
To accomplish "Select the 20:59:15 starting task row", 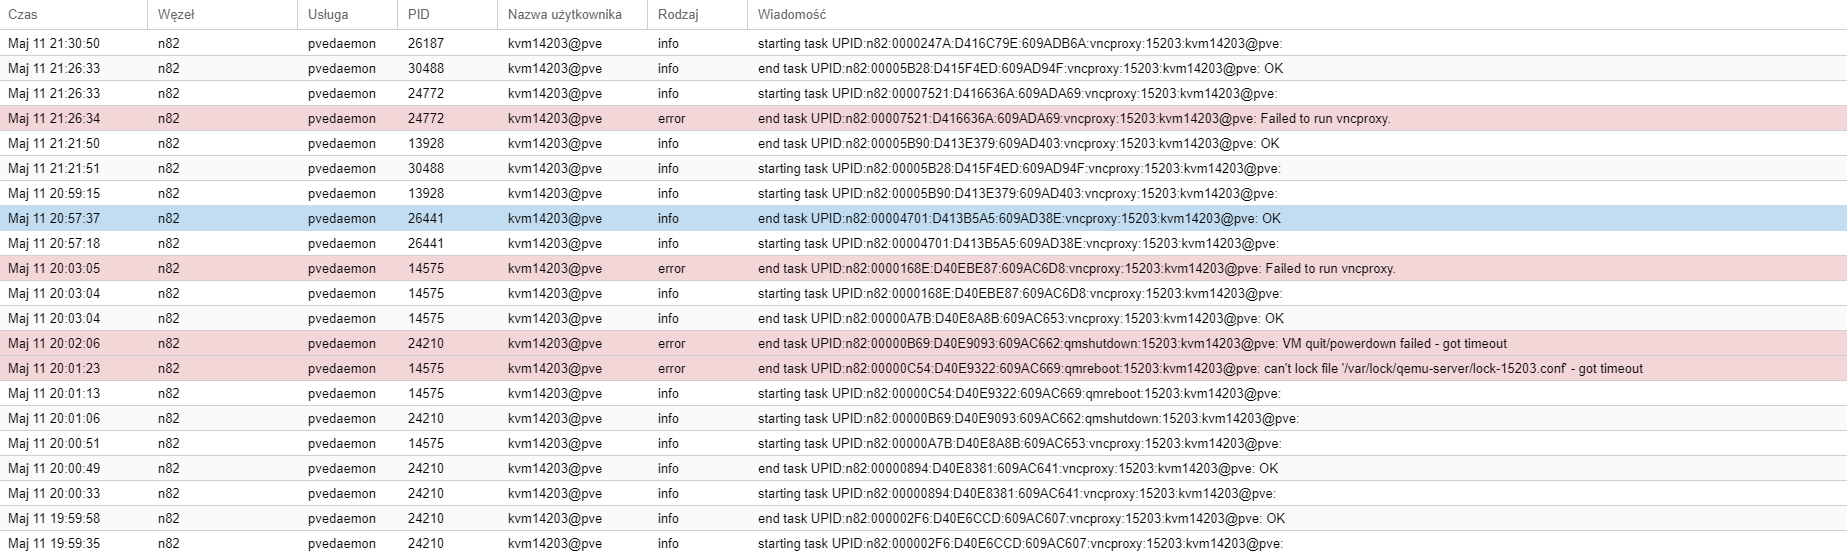I will (x=1017, y=193).
